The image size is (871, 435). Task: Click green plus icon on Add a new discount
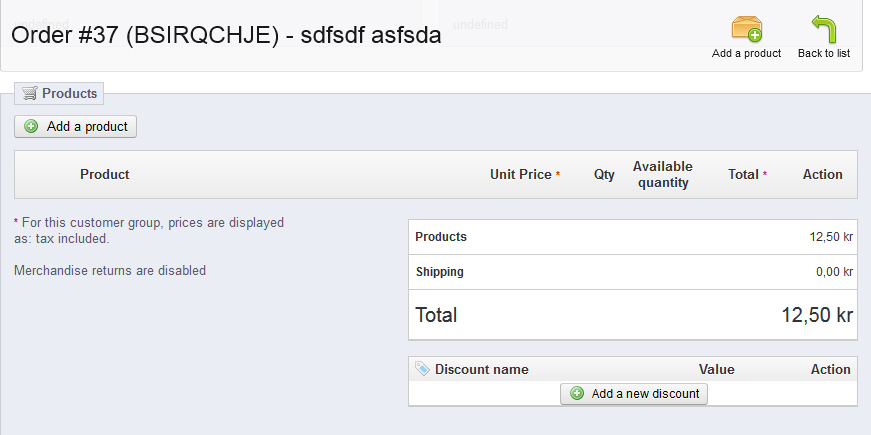[577, 394]
